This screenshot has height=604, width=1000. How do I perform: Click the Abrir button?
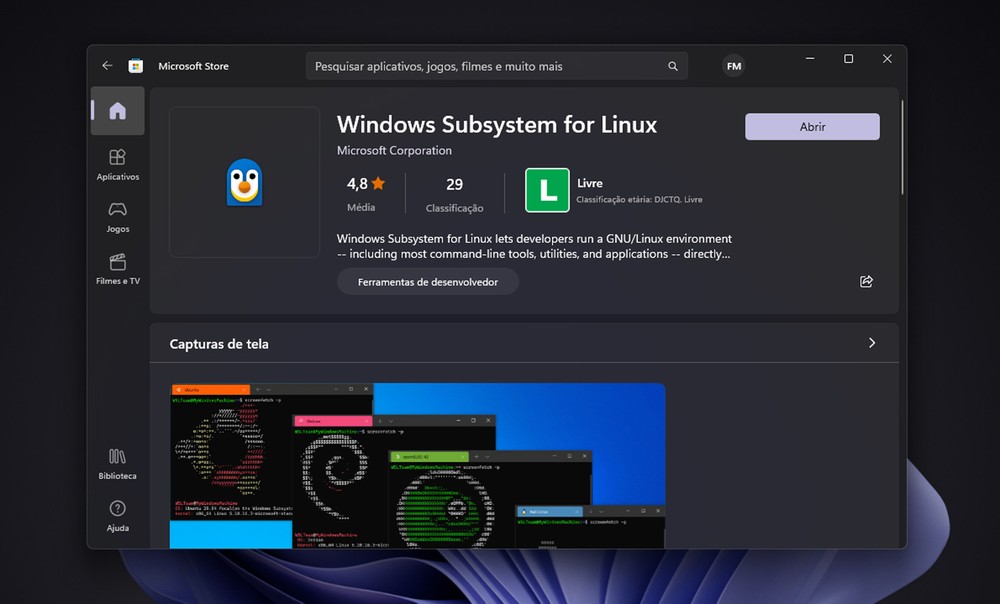pyautogui.click(x=812, y=126)
